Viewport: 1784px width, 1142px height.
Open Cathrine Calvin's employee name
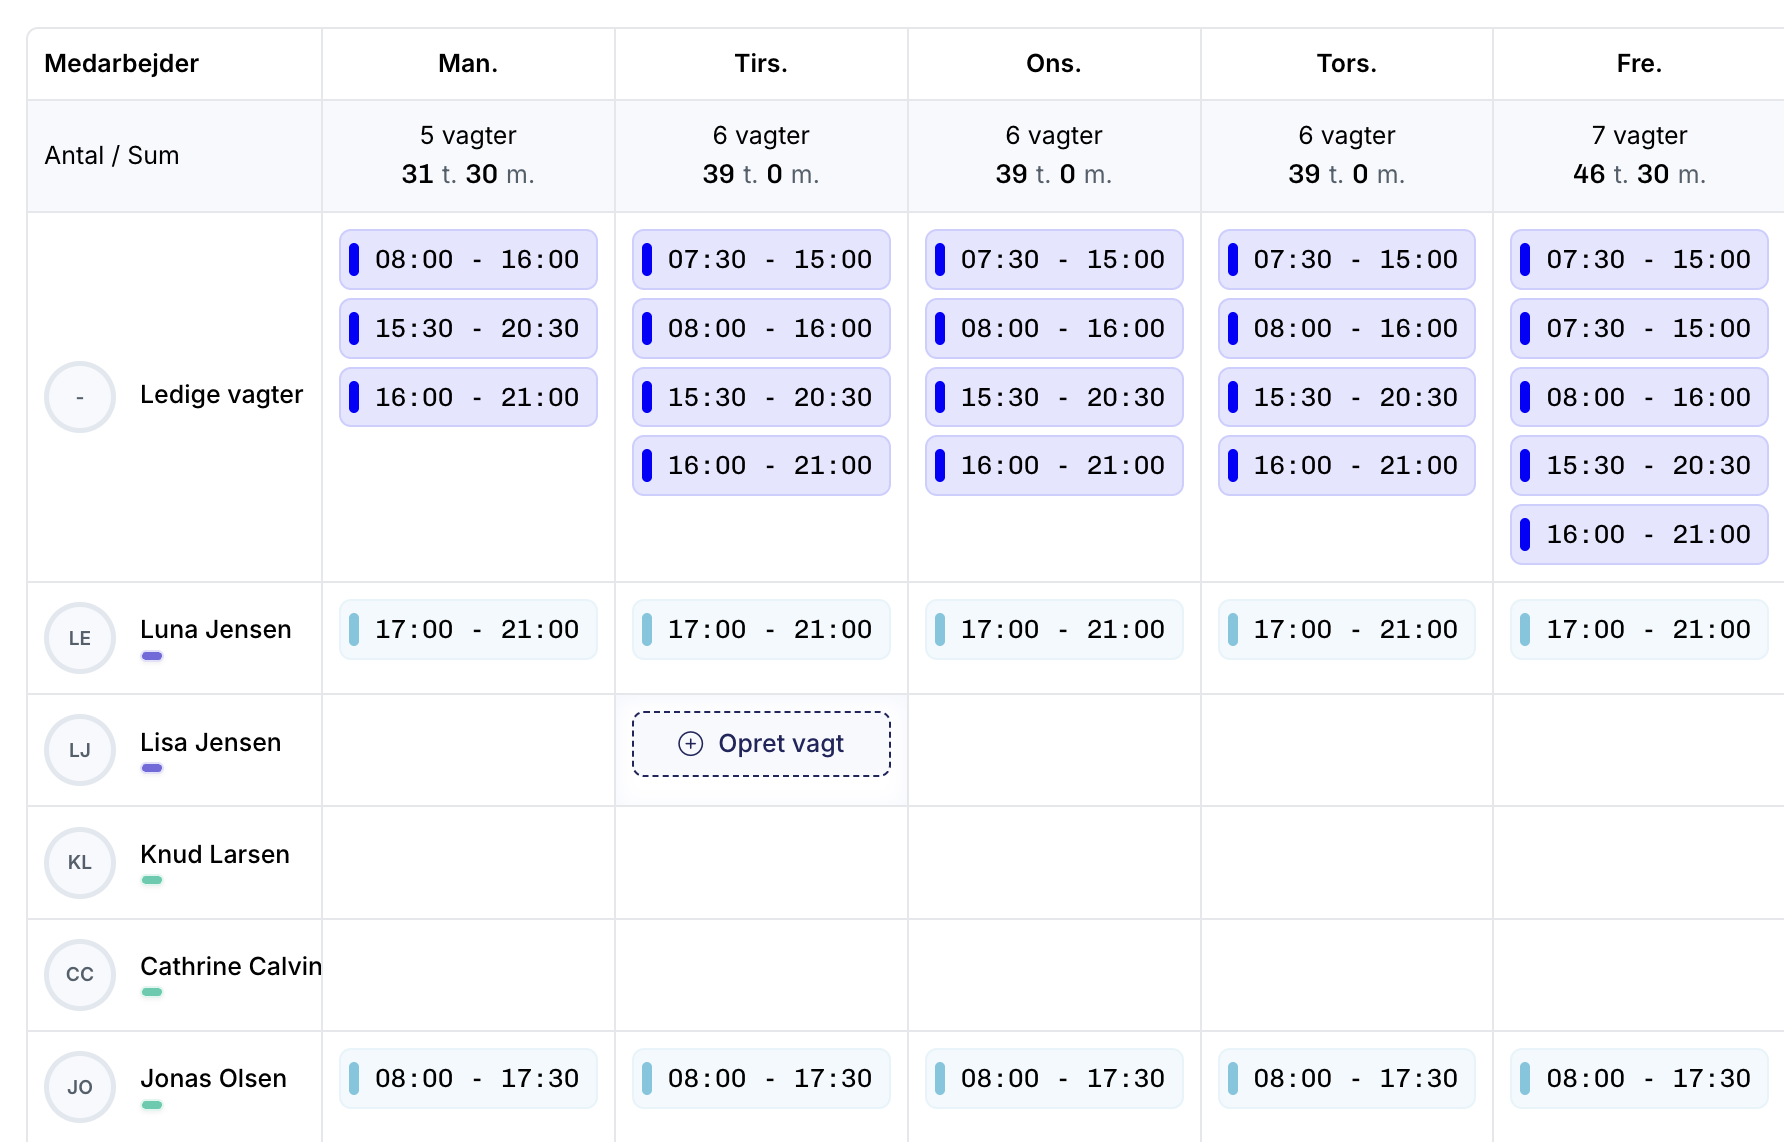point(231,967)
